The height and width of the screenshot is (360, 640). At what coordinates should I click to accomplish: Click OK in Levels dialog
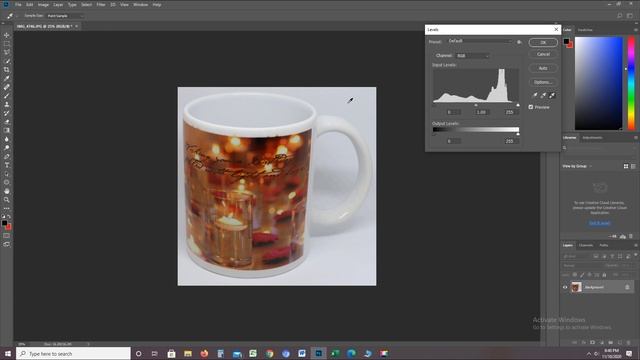point(543,42)
